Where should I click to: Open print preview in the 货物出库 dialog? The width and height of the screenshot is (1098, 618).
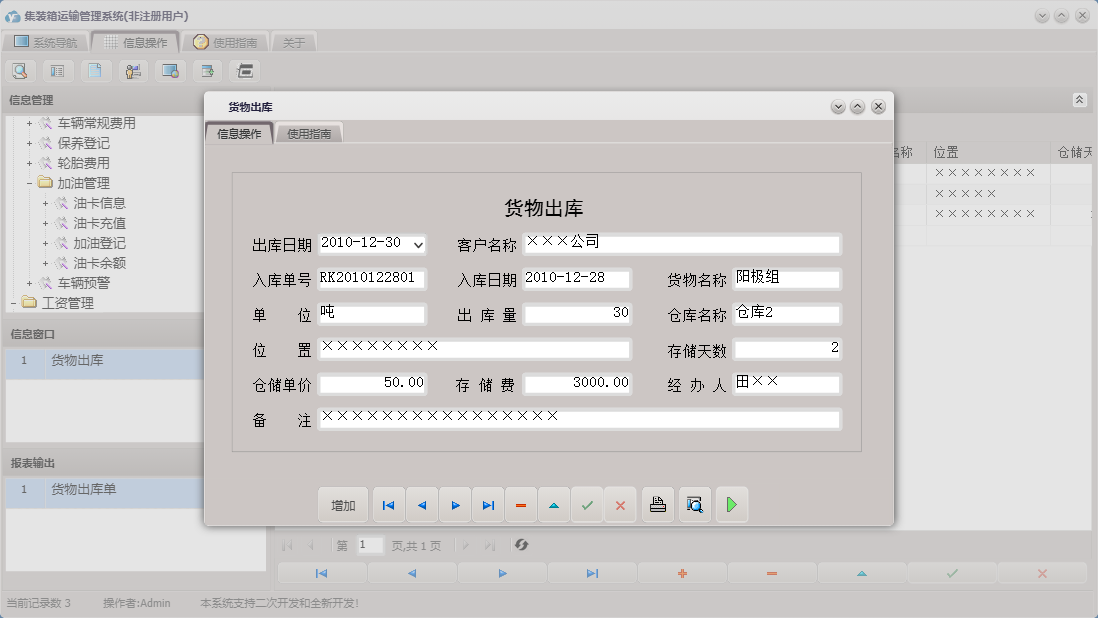[694, 505]
